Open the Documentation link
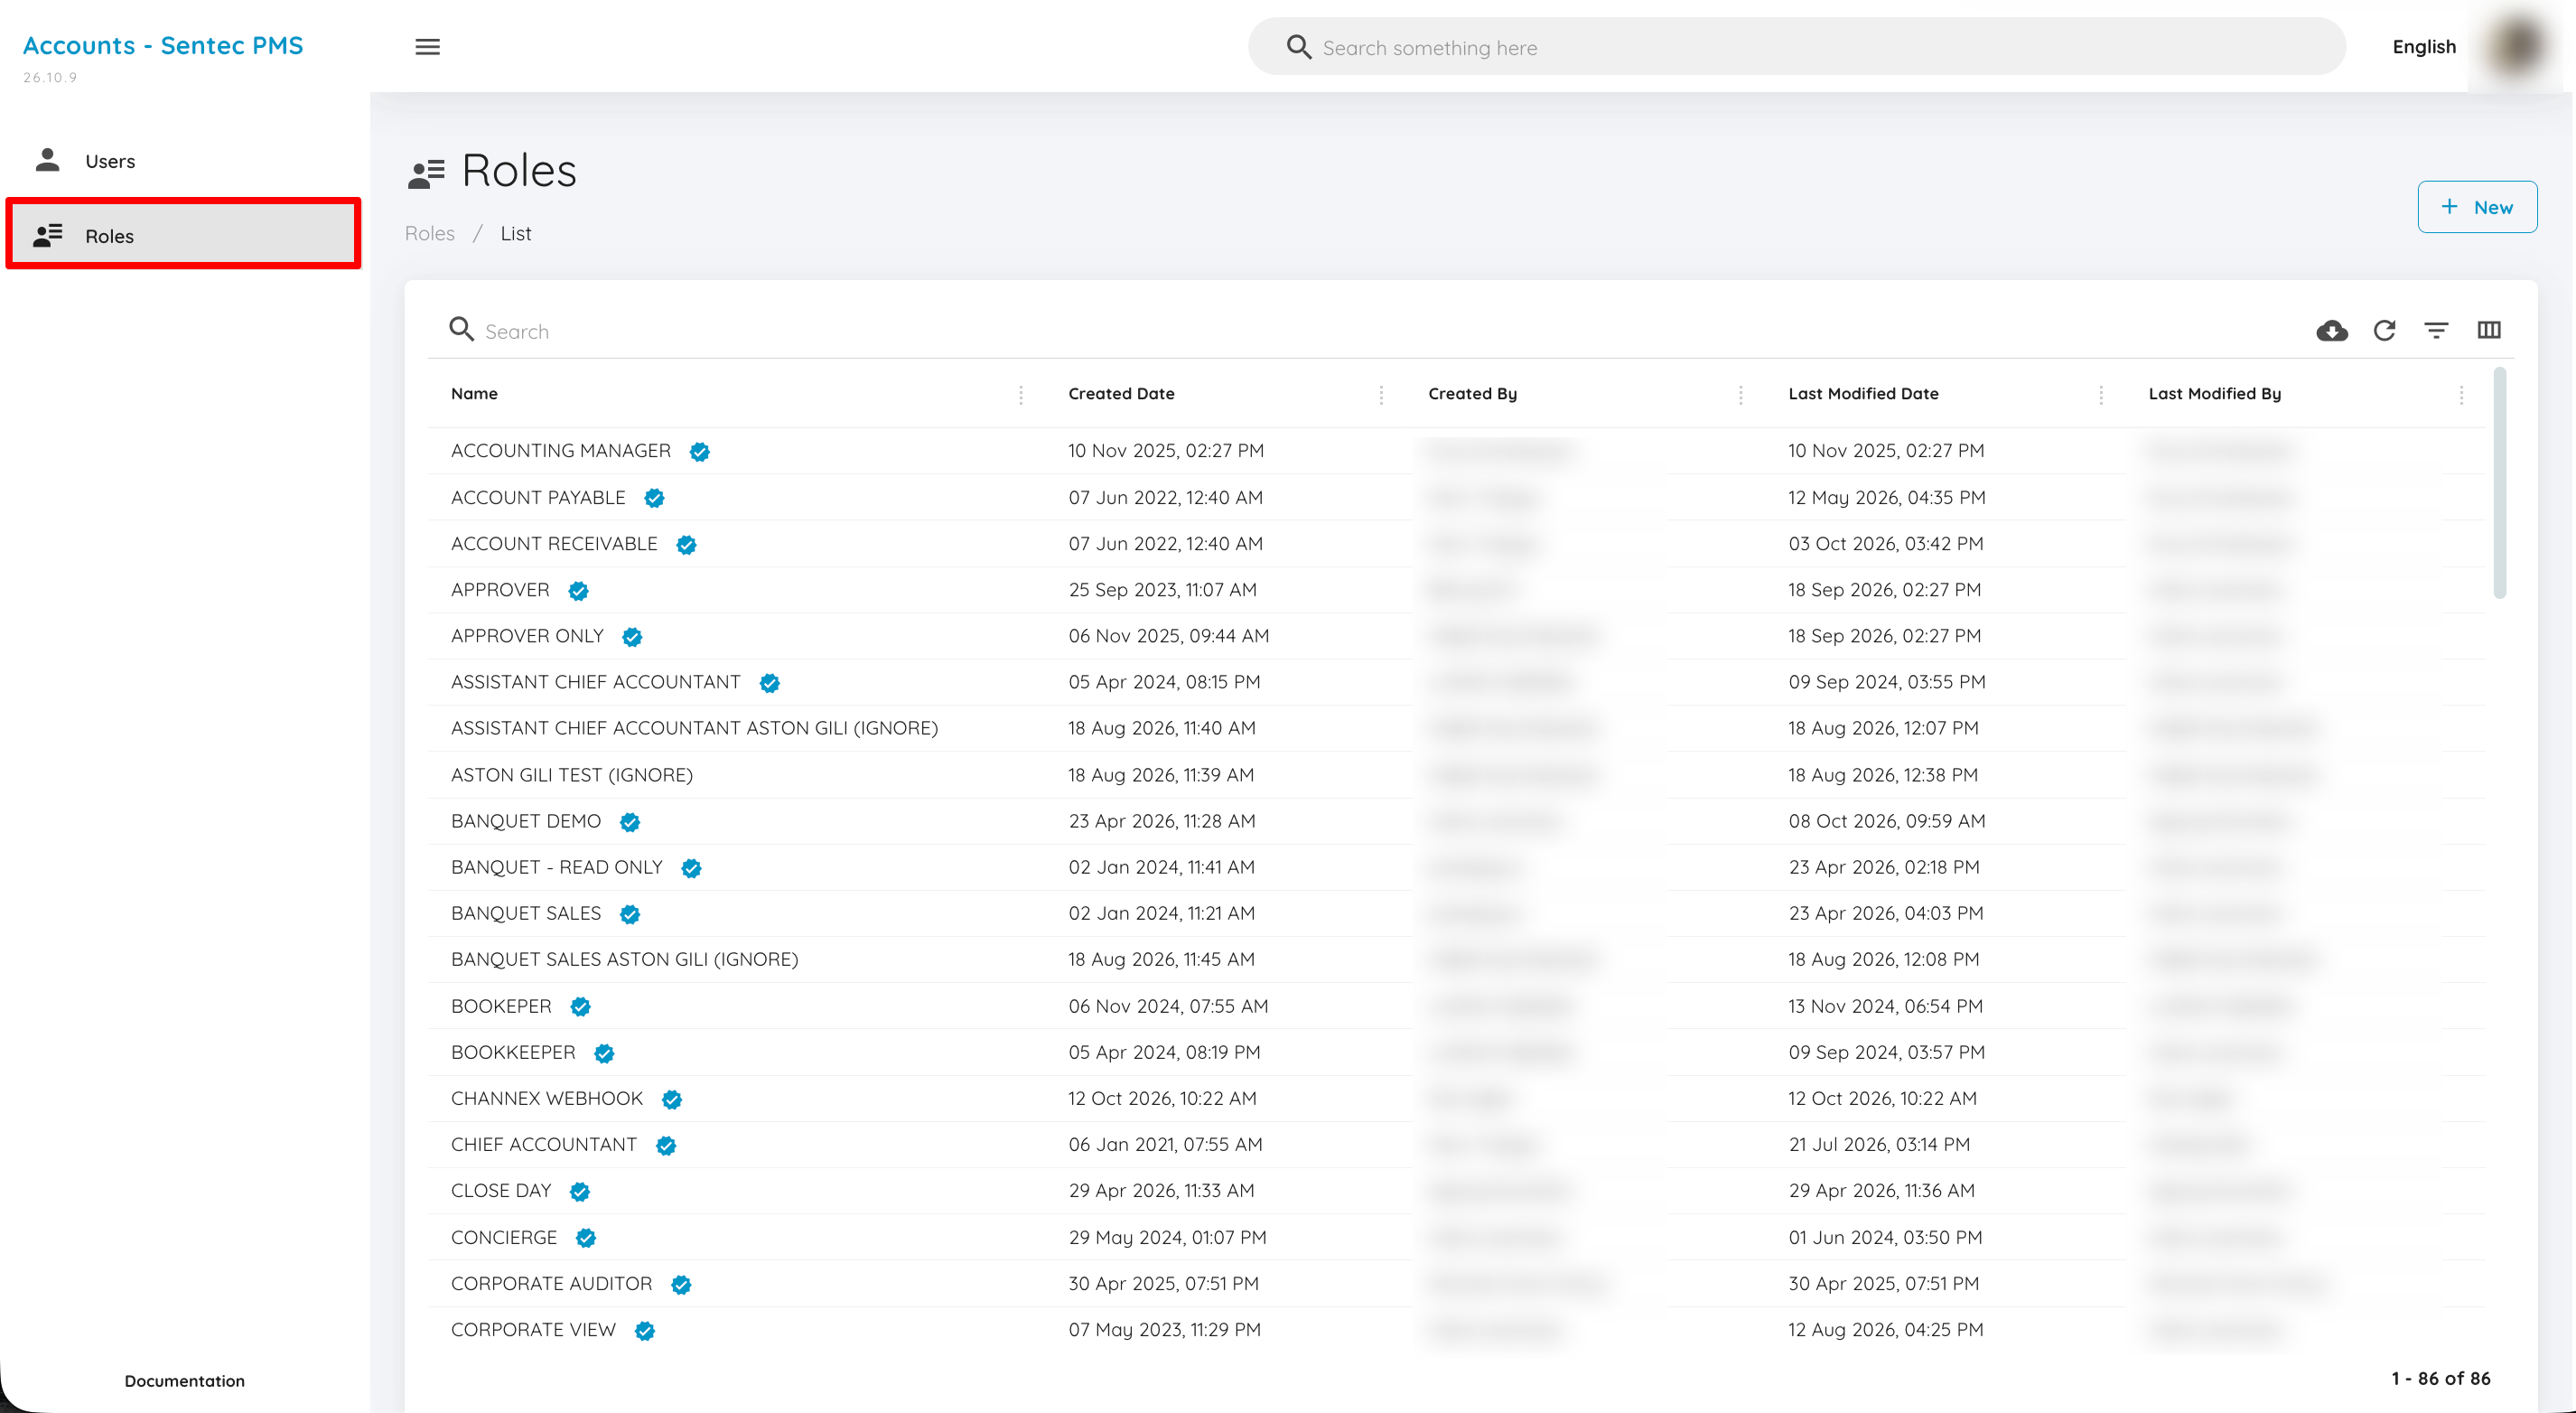Screen dimensions: 2576x1413 184,1380
